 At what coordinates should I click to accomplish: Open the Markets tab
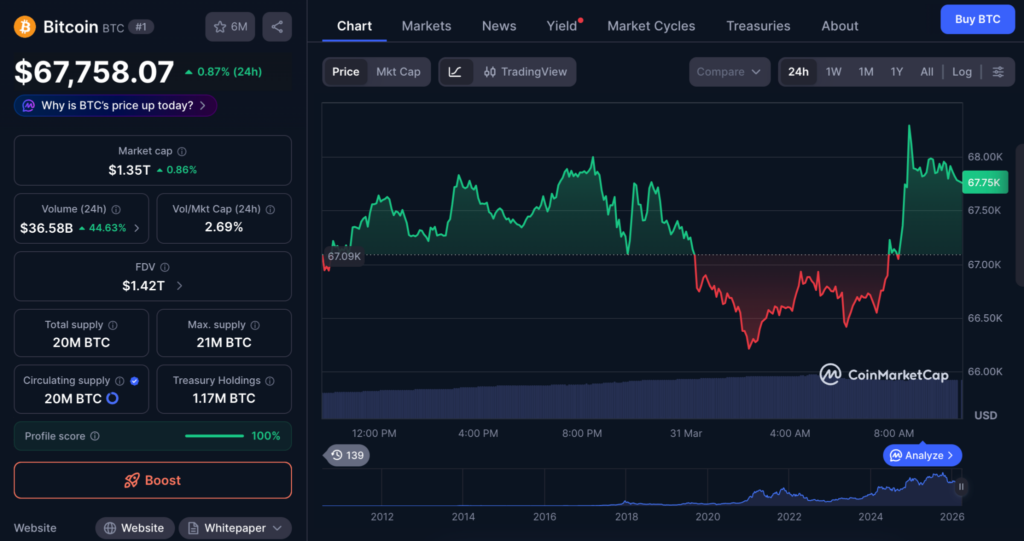[x=426, y=26]
